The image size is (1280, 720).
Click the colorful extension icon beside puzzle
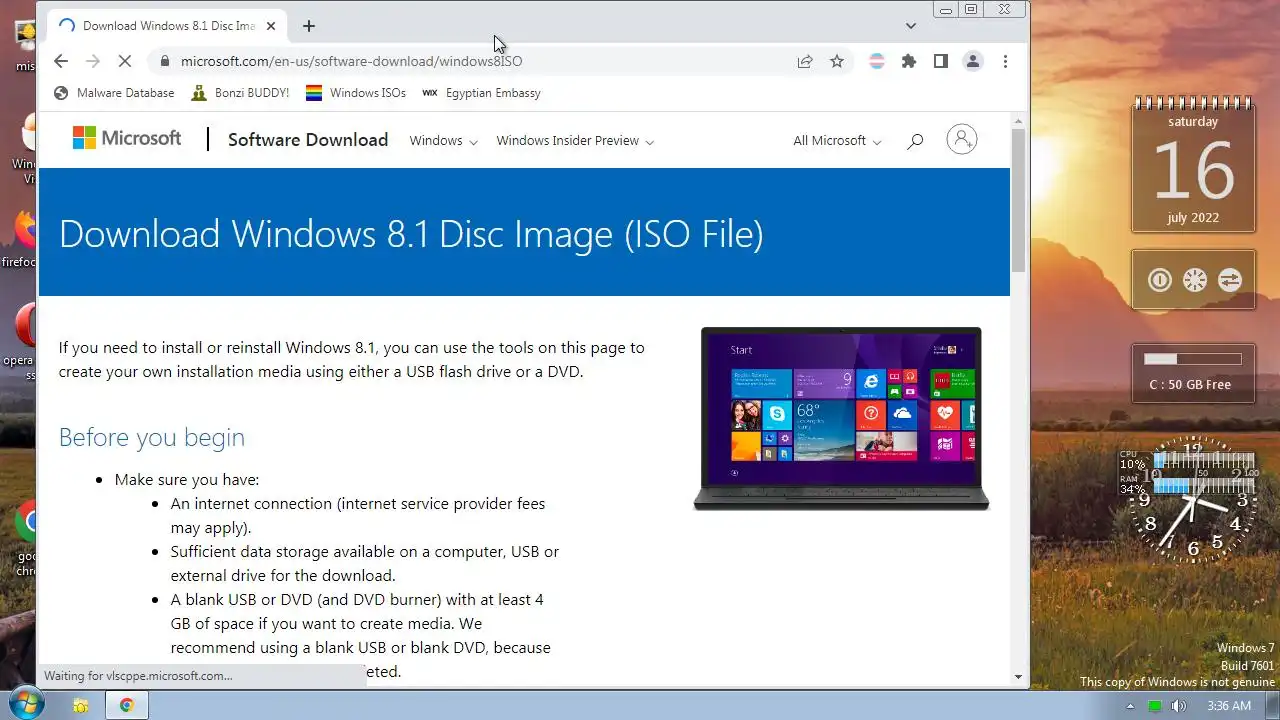click(x=877, y=61)
